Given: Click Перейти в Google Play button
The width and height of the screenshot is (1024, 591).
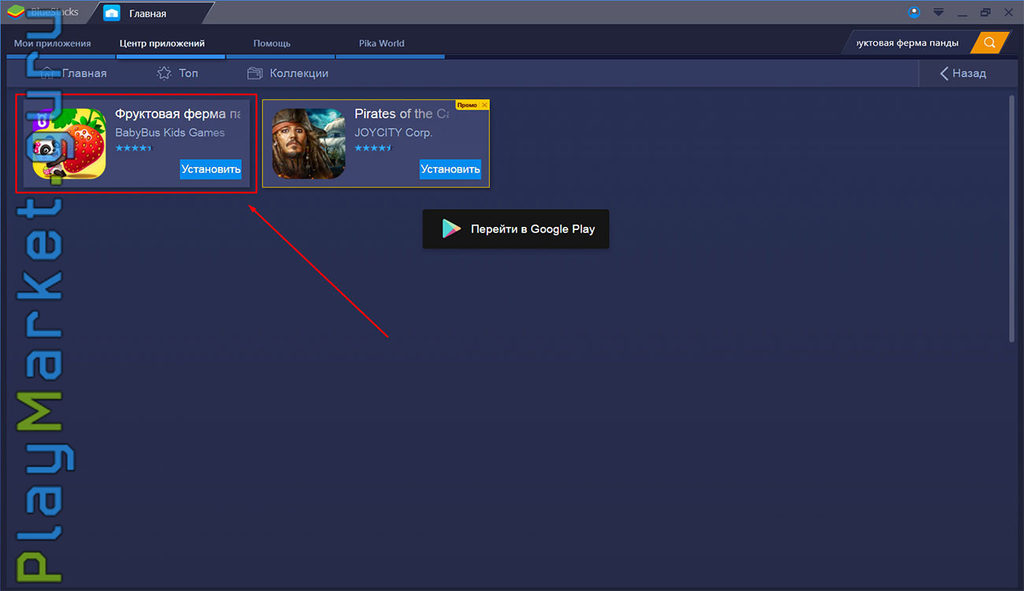Looking at the screenshot, I should point(516,229).
